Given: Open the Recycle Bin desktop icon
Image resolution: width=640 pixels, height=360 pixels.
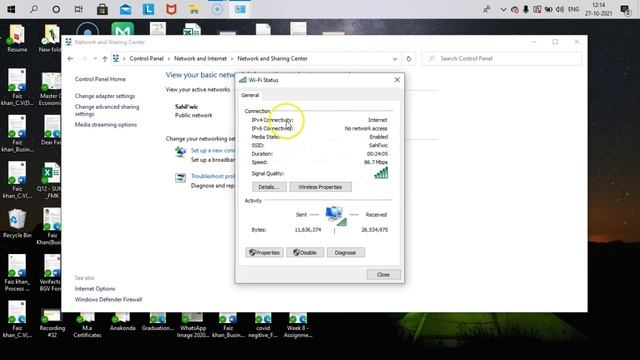Looking at the screenshot, I should click(x=17, y=223).
